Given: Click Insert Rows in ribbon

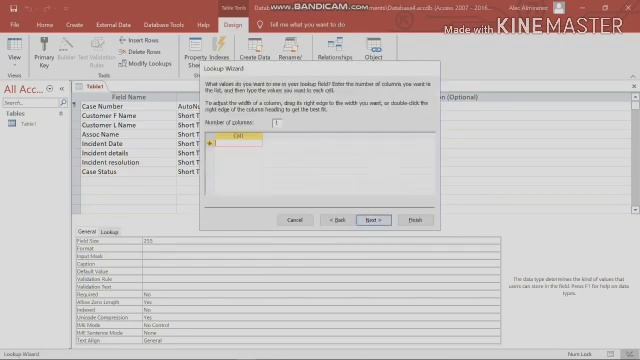Looking at the screenshot, I should (139, 40).
